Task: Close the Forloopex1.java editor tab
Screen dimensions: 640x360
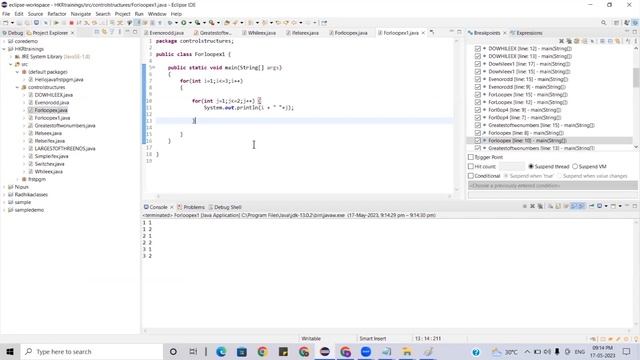Action: pyautogui.click(x=423, y=33)
